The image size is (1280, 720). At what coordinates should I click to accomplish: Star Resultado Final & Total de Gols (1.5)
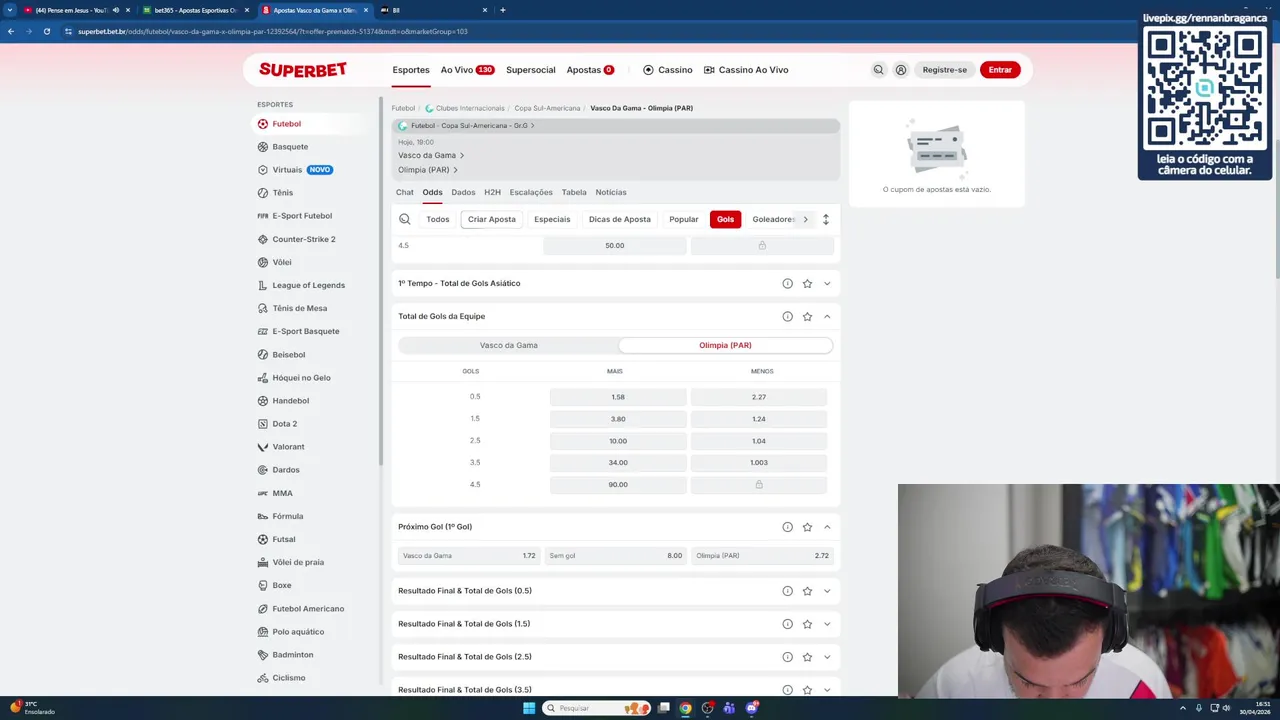pyautogui.click(x=807, y=624)
